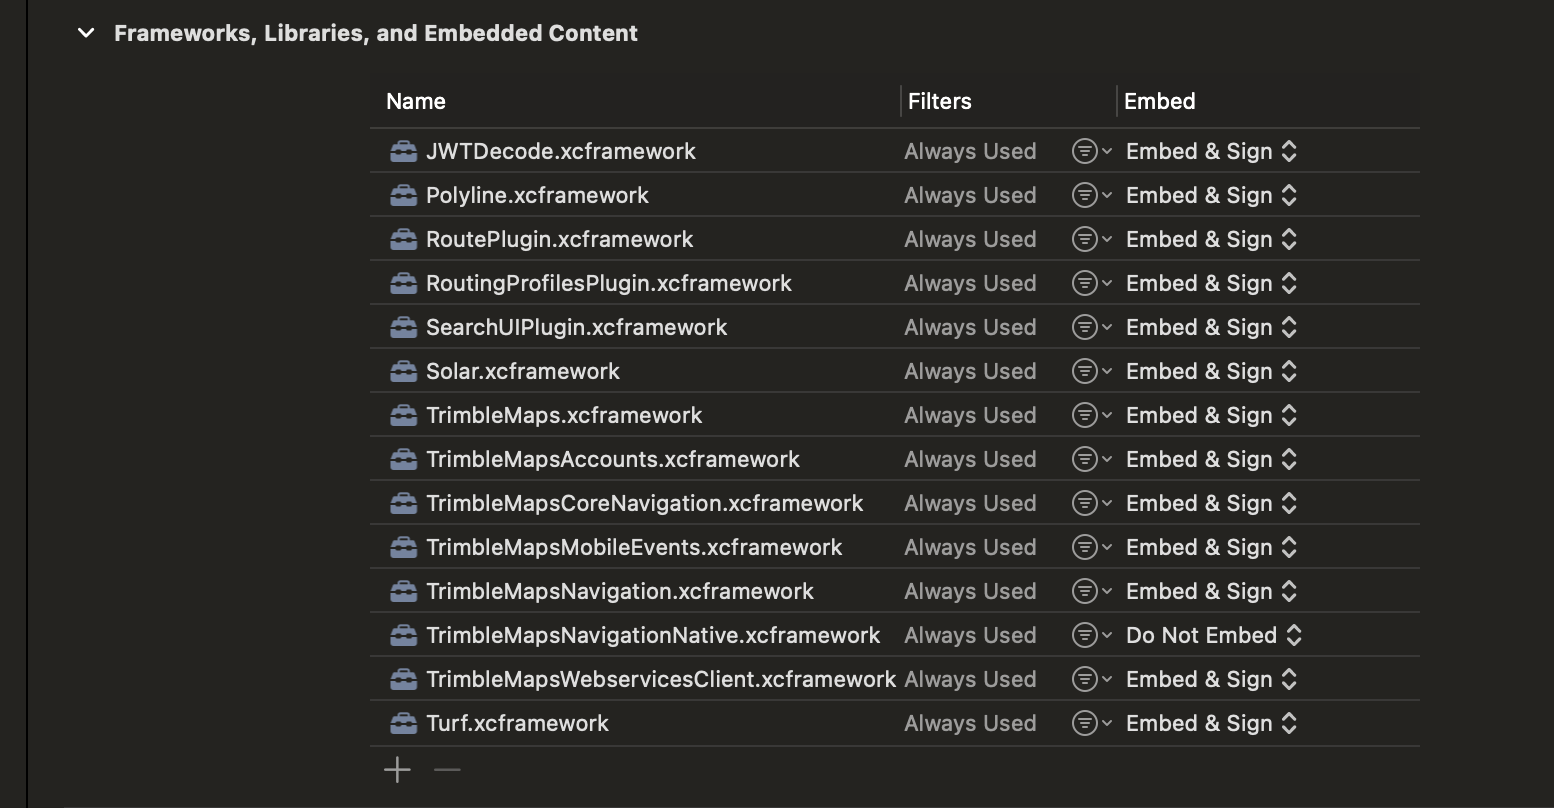Viewport: 1554px width, 808px height.
Task: Select the TrimbleMapsCoreNavigation.xcframework name text
Action: 645,503
